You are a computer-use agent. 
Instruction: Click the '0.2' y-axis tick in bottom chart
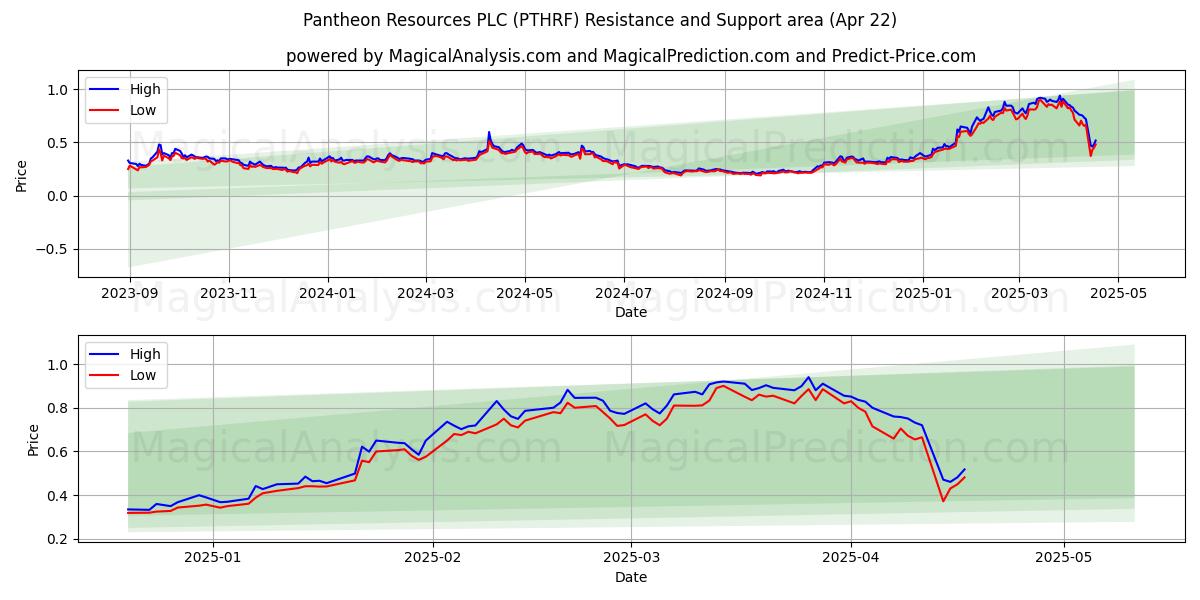tap(59, 539)
